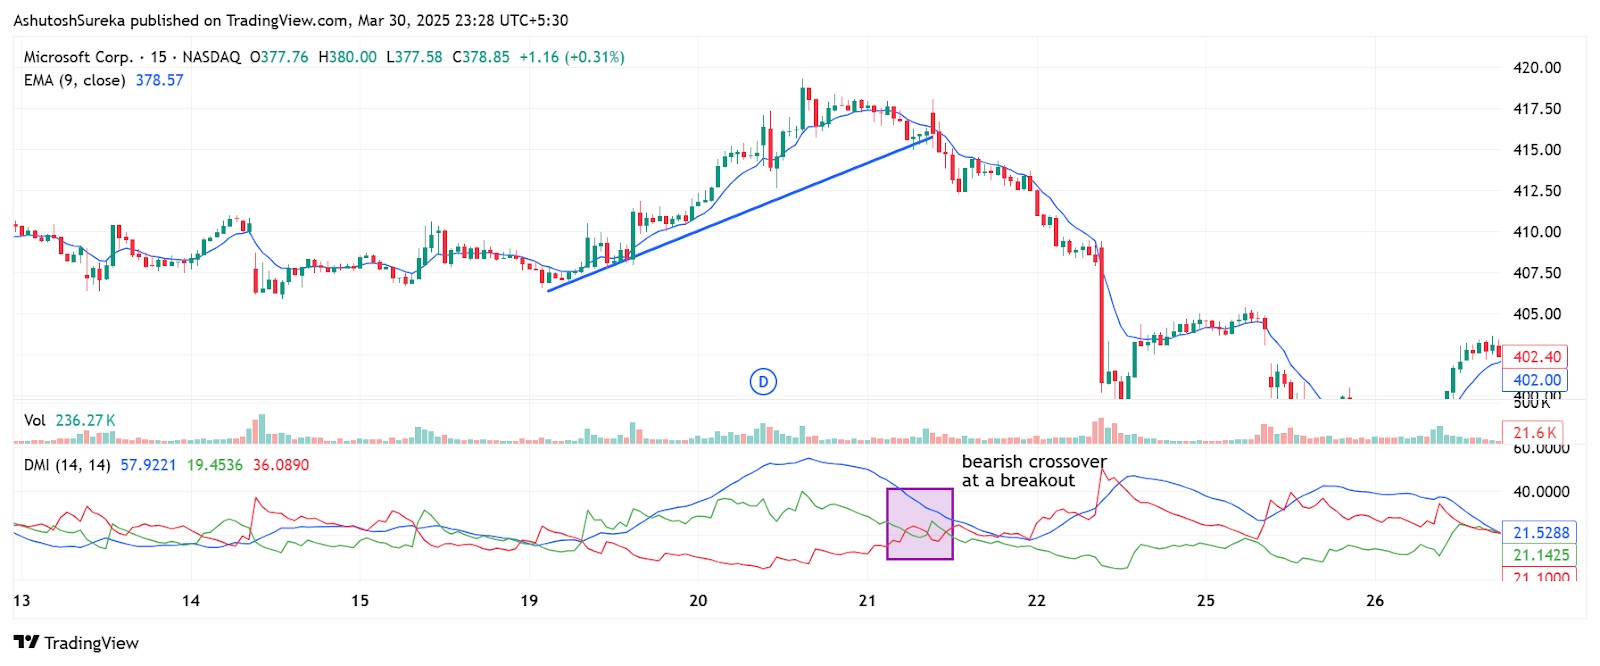Click the DMI green value 19.4536
Screen dimensions: 1600x666
(x=215, y=465)
